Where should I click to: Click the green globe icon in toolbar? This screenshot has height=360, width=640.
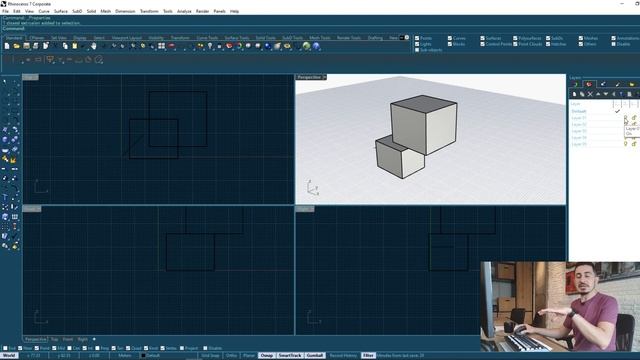(306, 47)
